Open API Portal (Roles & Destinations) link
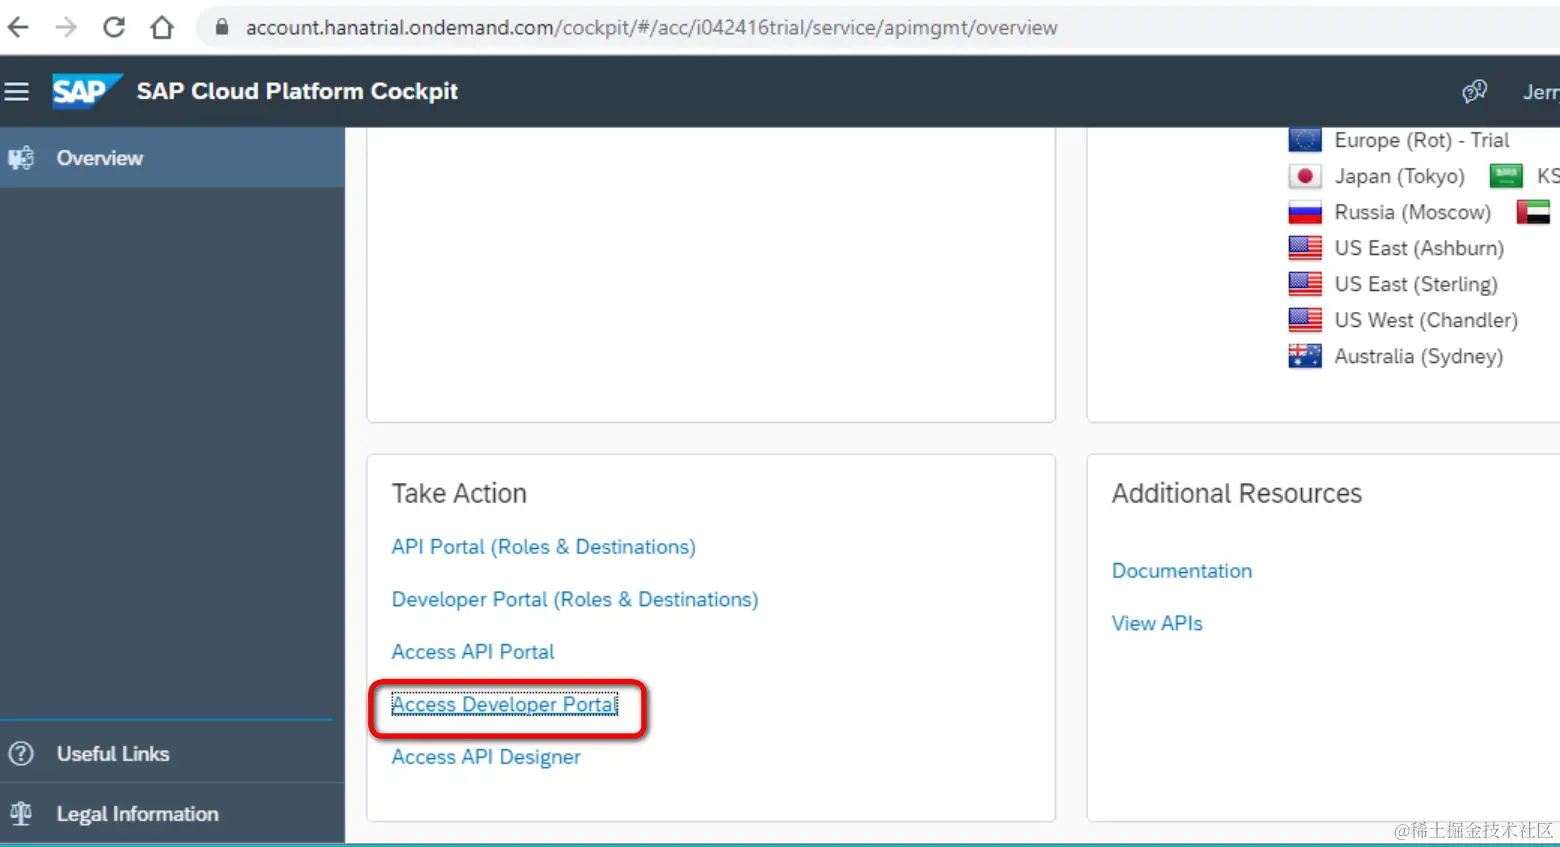This screenshot has width=1560, height=847. [x=543, y=547]
